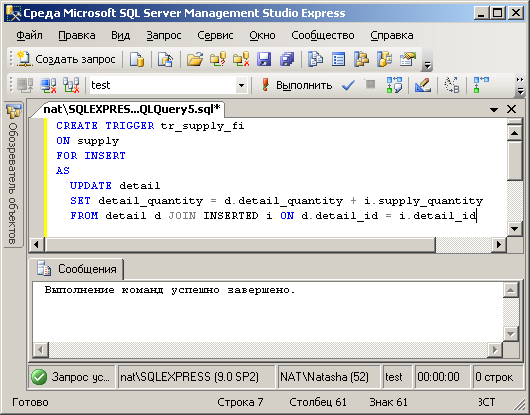Click Столбец 61 in bottom status bar
The height and width of the screenshot is (415, 530).
click(318, 402)
